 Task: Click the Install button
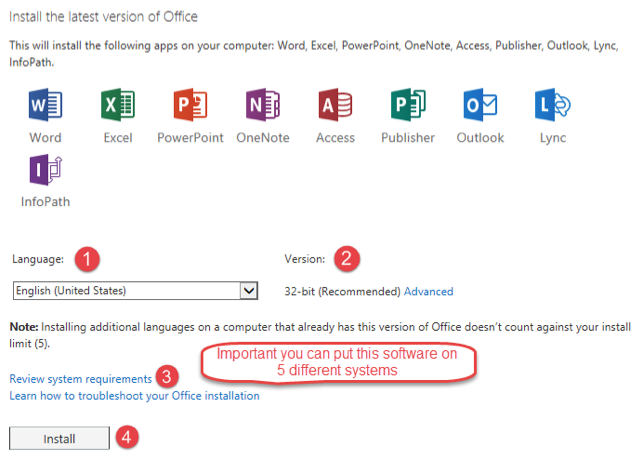pyautogui.click(x=59, y=438)
